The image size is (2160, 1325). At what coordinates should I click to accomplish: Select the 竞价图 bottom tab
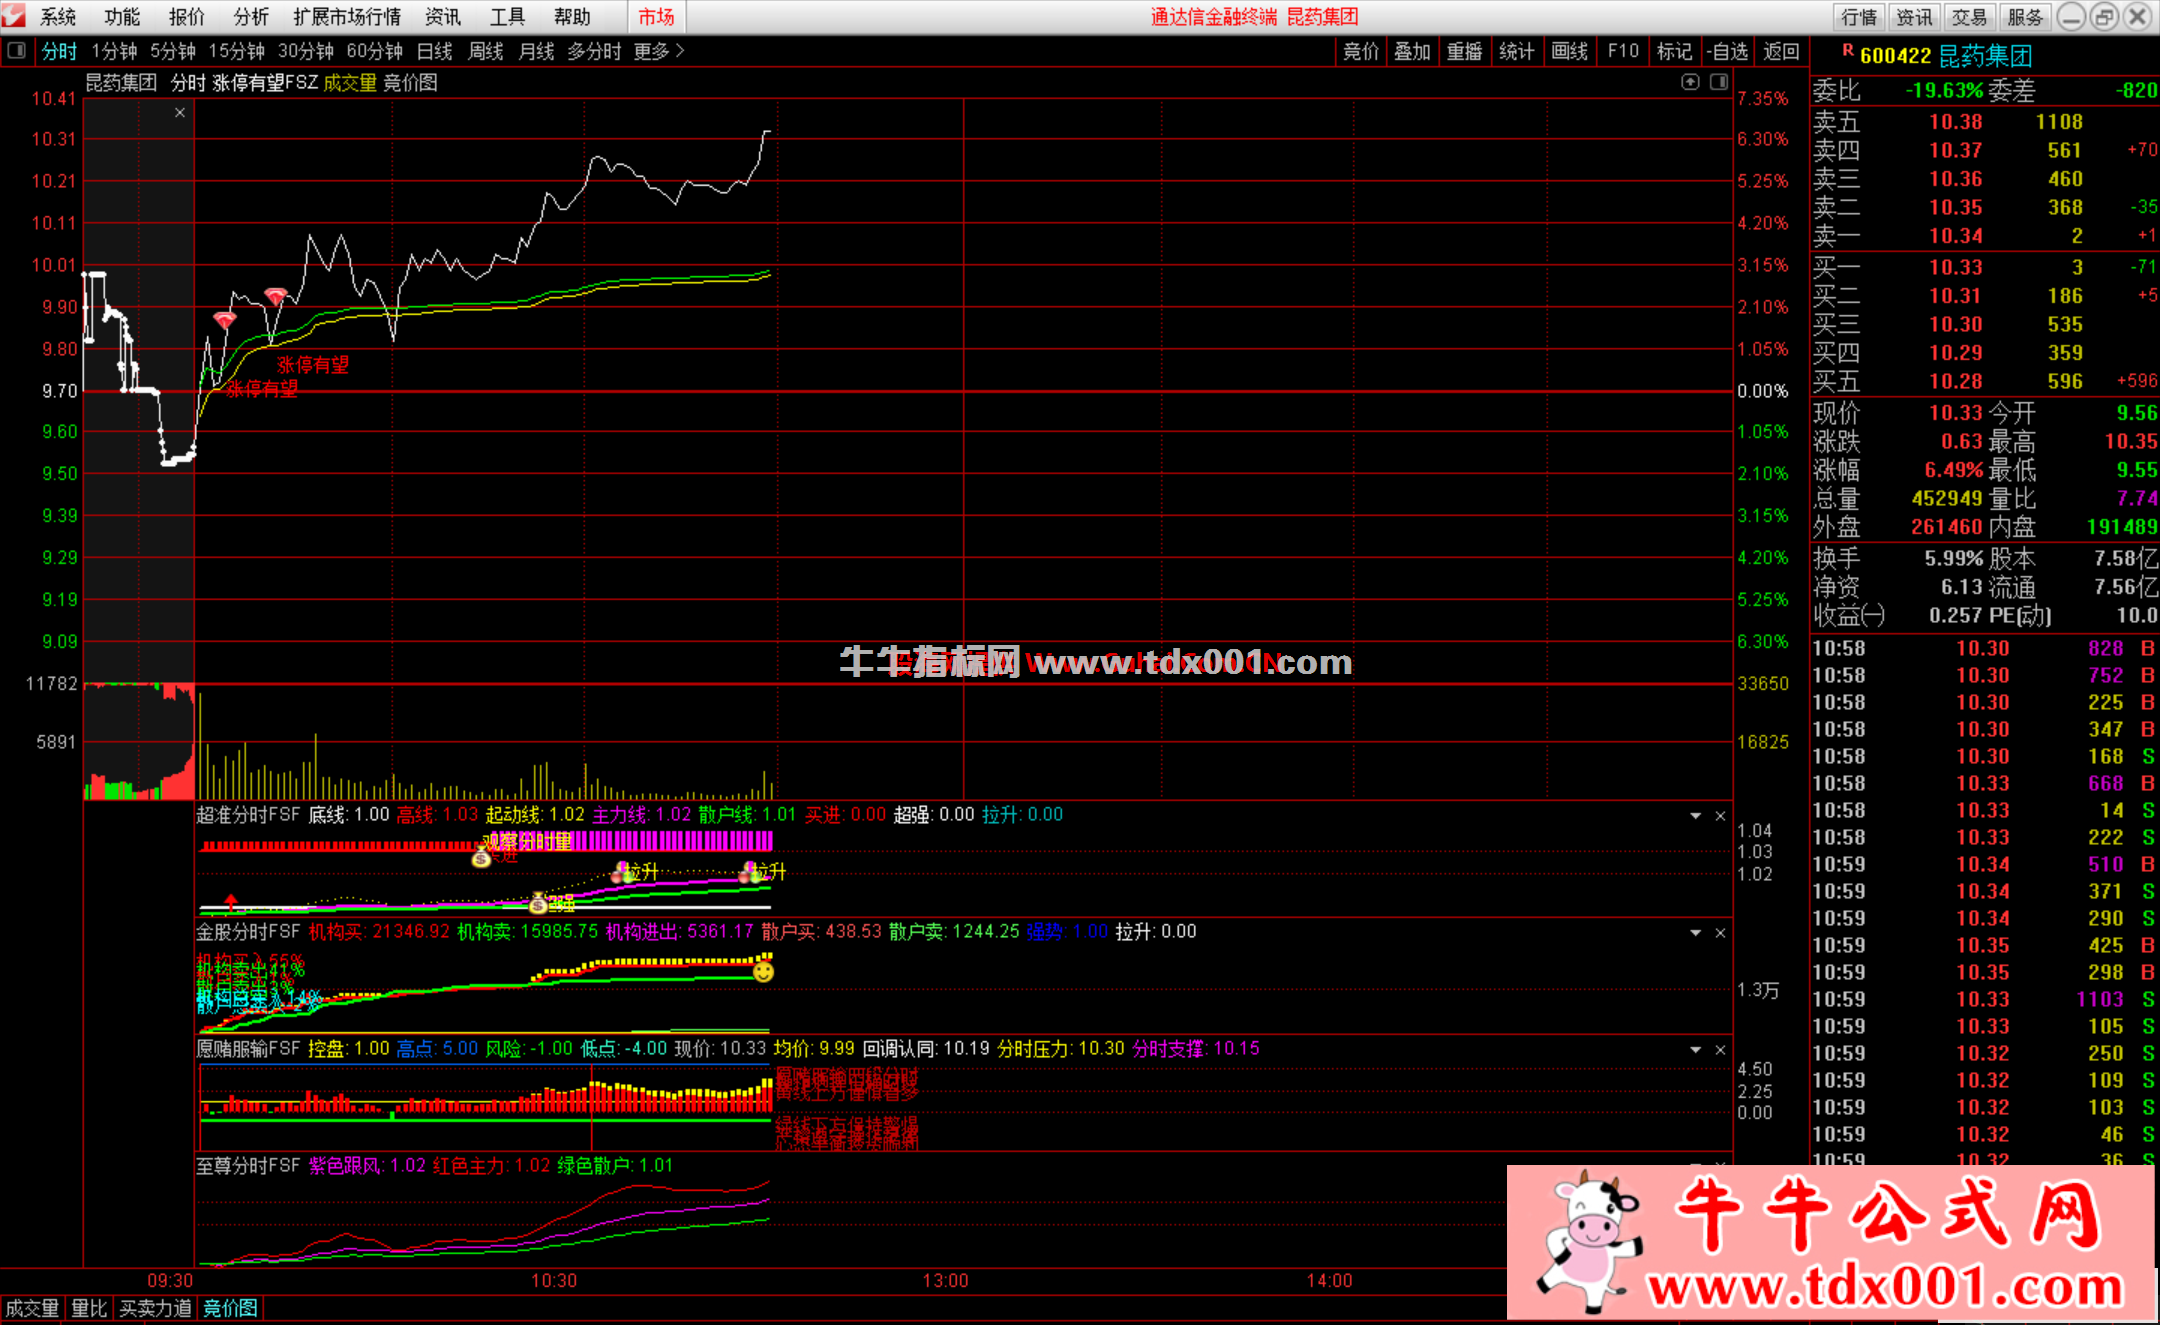coord(231,1308)
